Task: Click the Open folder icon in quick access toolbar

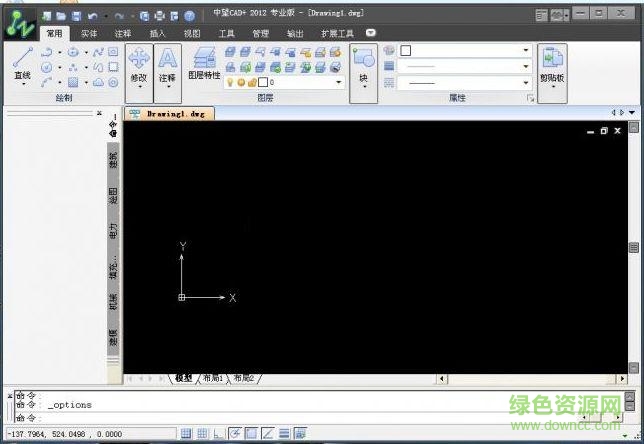Action: [61, 16]
